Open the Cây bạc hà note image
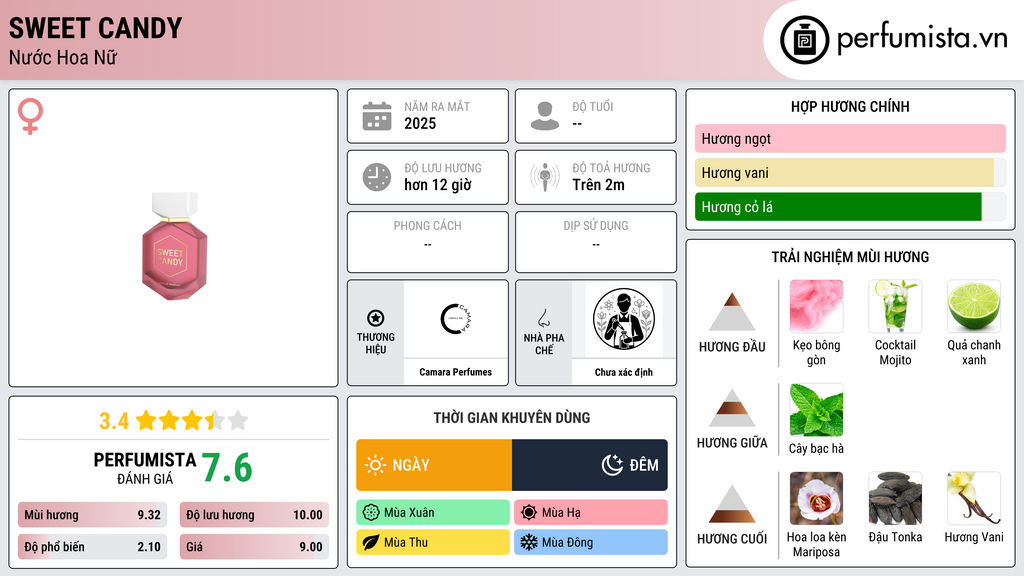The height and width of the screenshot is (576, 1024). point(816,410)
